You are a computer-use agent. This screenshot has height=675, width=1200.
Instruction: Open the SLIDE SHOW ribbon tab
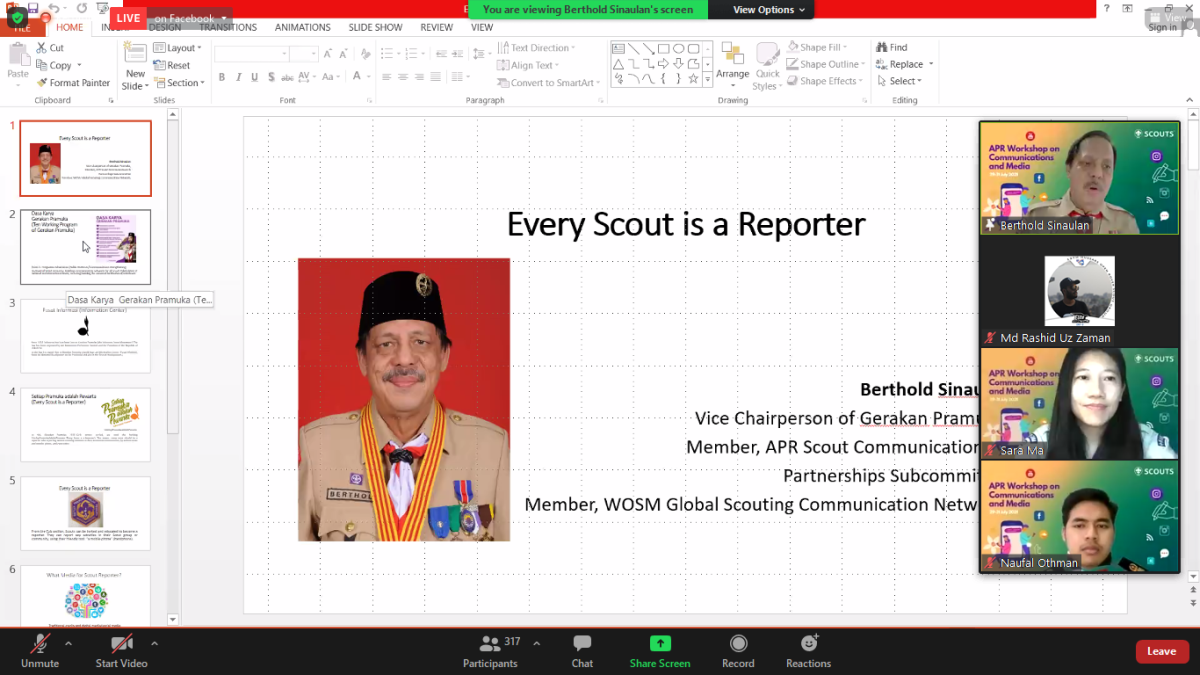tap(375, 27)
